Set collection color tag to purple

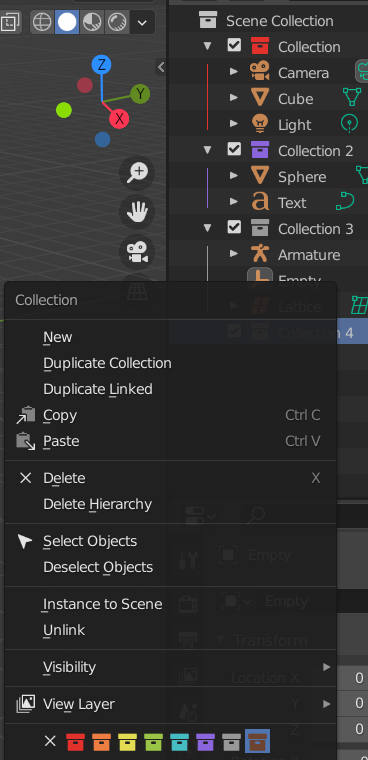point(206,742)
